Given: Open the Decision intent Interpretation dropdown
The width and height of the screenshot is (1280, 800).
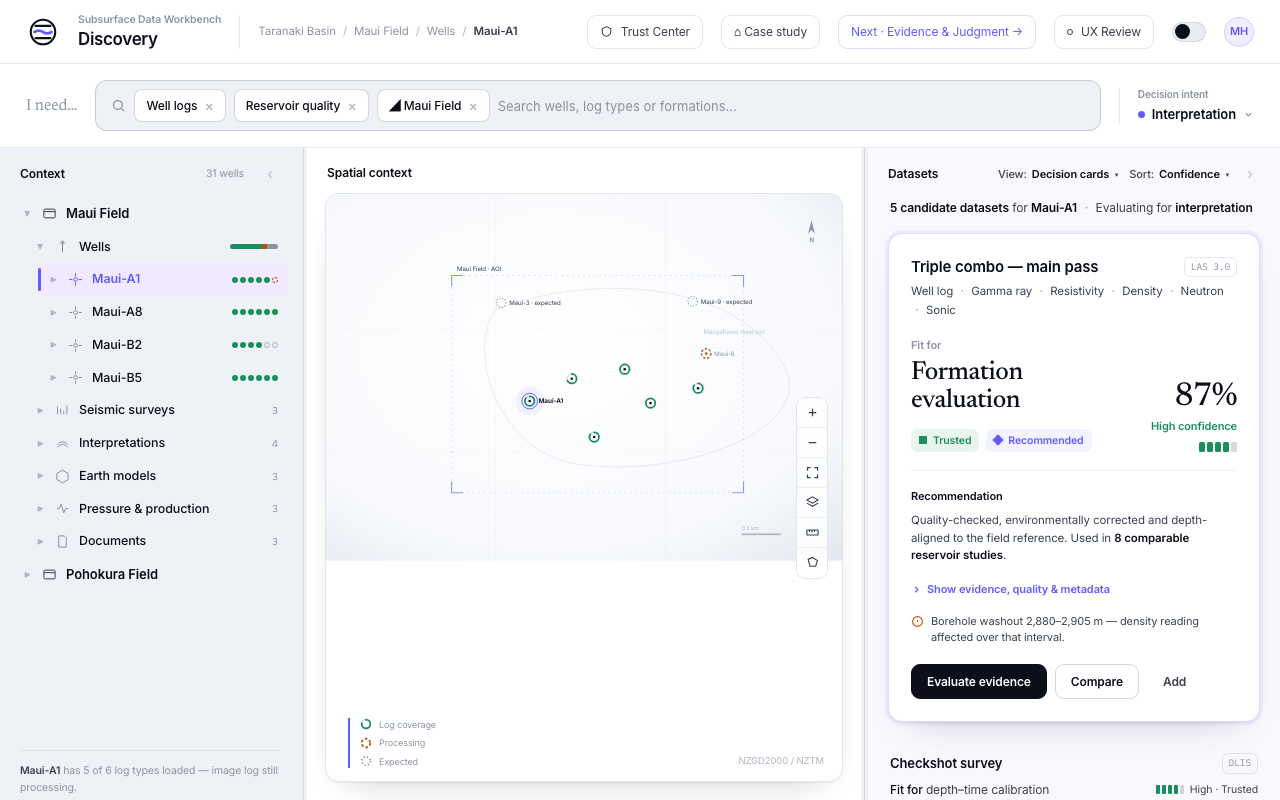Looking at the screenshot, I should pos(1195,114).
